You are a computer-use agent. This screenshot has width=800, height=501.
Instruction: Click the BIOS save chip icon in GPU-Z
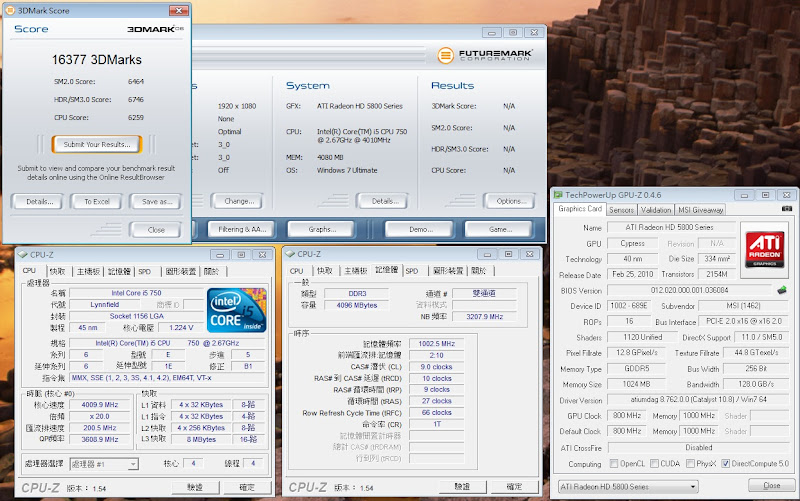(782, 290)
